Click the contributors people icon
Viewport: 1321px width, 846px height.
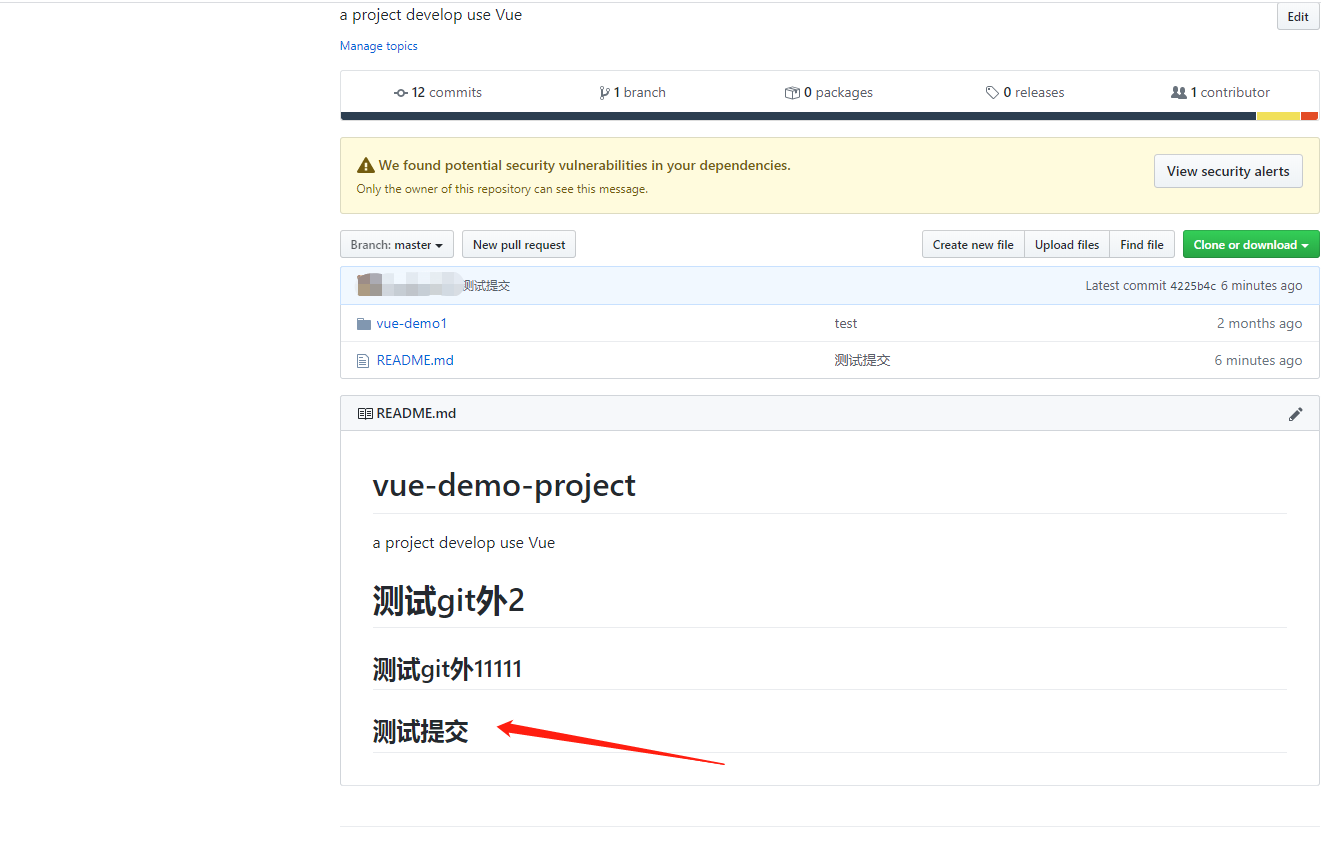[1179, 92]
